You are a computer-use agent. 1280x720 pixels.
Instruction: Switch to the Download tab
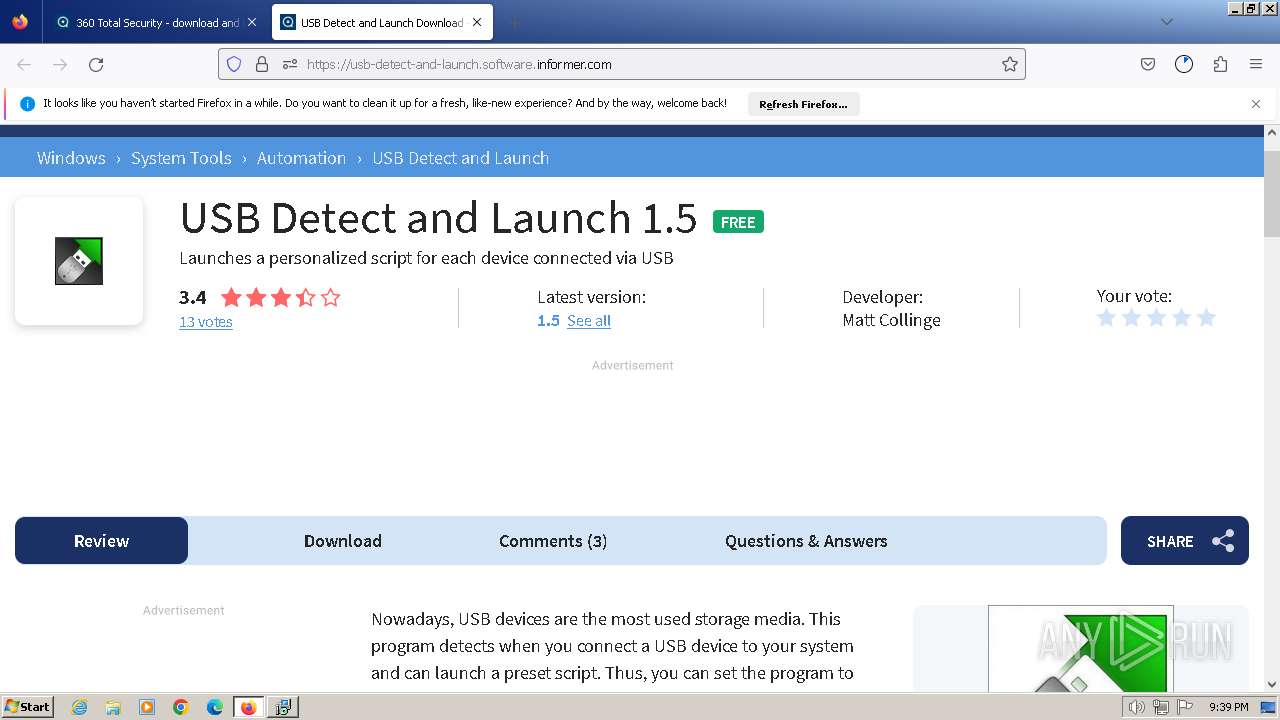point(343,541)
